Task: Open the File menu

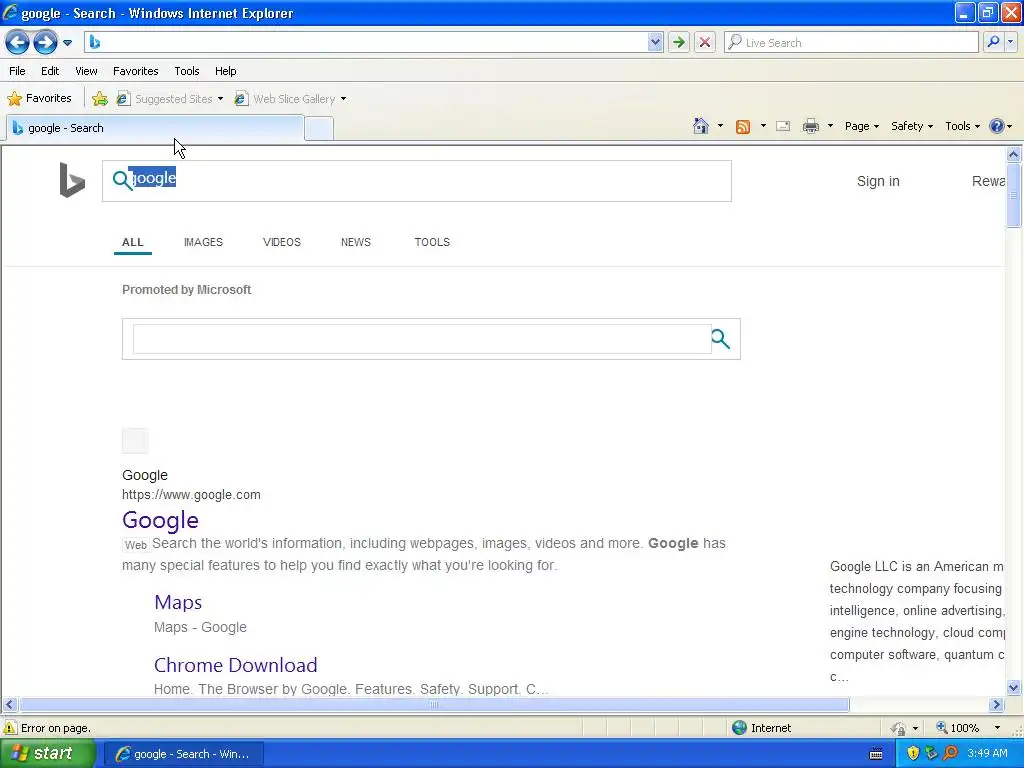Action: tap(18, 71)
